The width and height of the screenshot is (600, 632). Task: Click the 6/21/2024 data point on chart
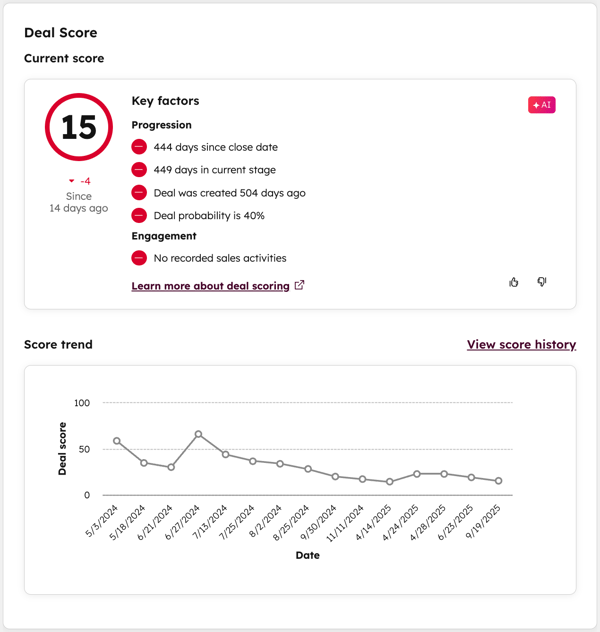pyautogui.click(x=171, y=467)
